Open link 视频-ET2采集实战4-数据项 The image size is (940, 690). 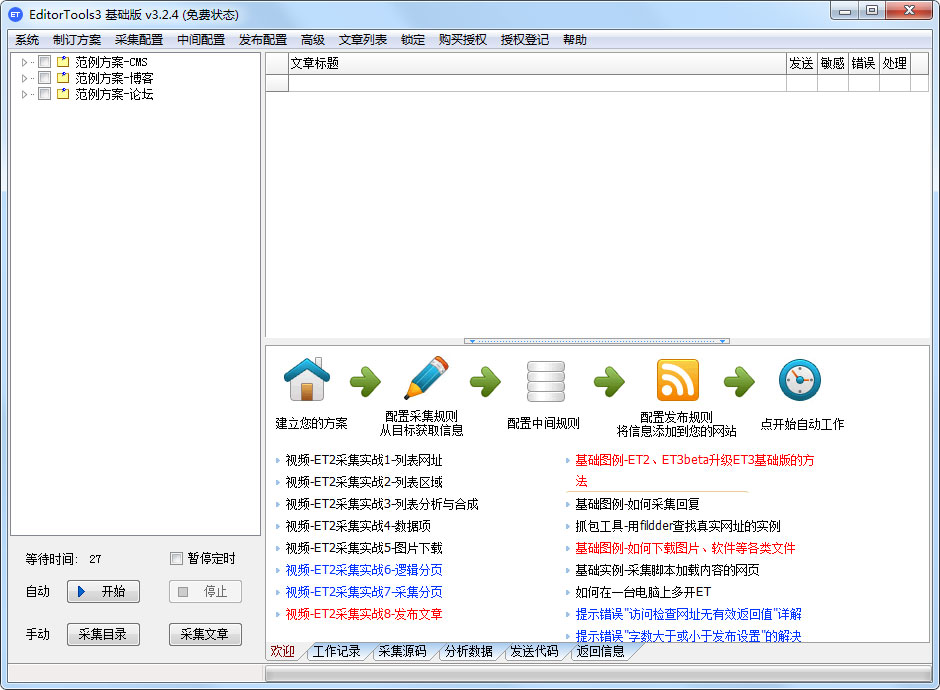tap(358, 526)
